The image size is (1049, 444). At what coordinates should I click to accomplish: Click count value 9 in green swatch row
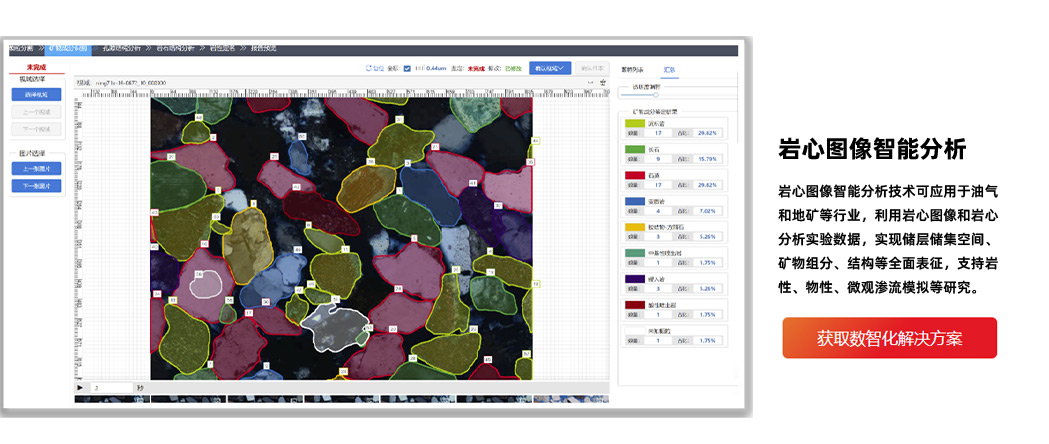[658, 158]
